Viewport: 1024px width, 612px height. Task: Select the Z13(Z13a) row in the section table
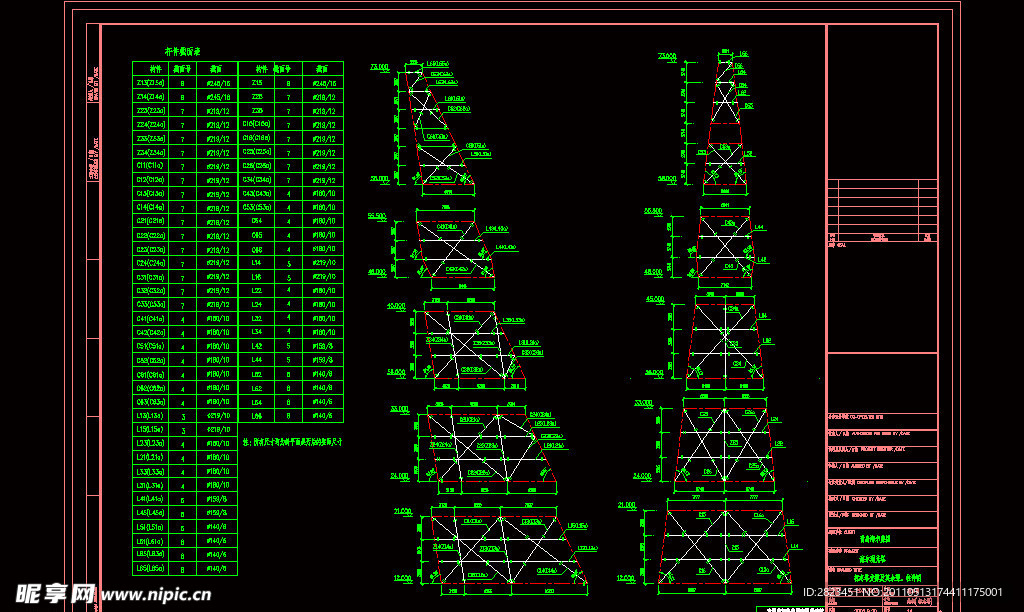click(x=150, y=83)
